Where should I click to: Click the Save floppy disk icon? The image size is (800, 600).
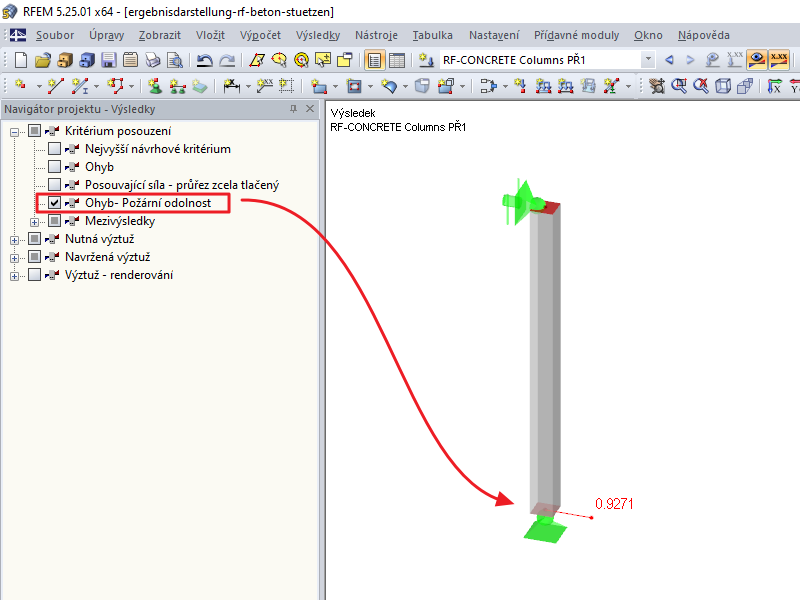[x=108, y=60]
